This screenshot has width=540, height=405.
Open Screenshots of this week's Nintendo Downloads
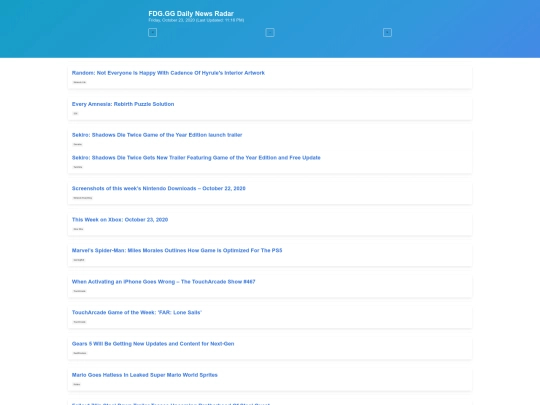(158, 188)
